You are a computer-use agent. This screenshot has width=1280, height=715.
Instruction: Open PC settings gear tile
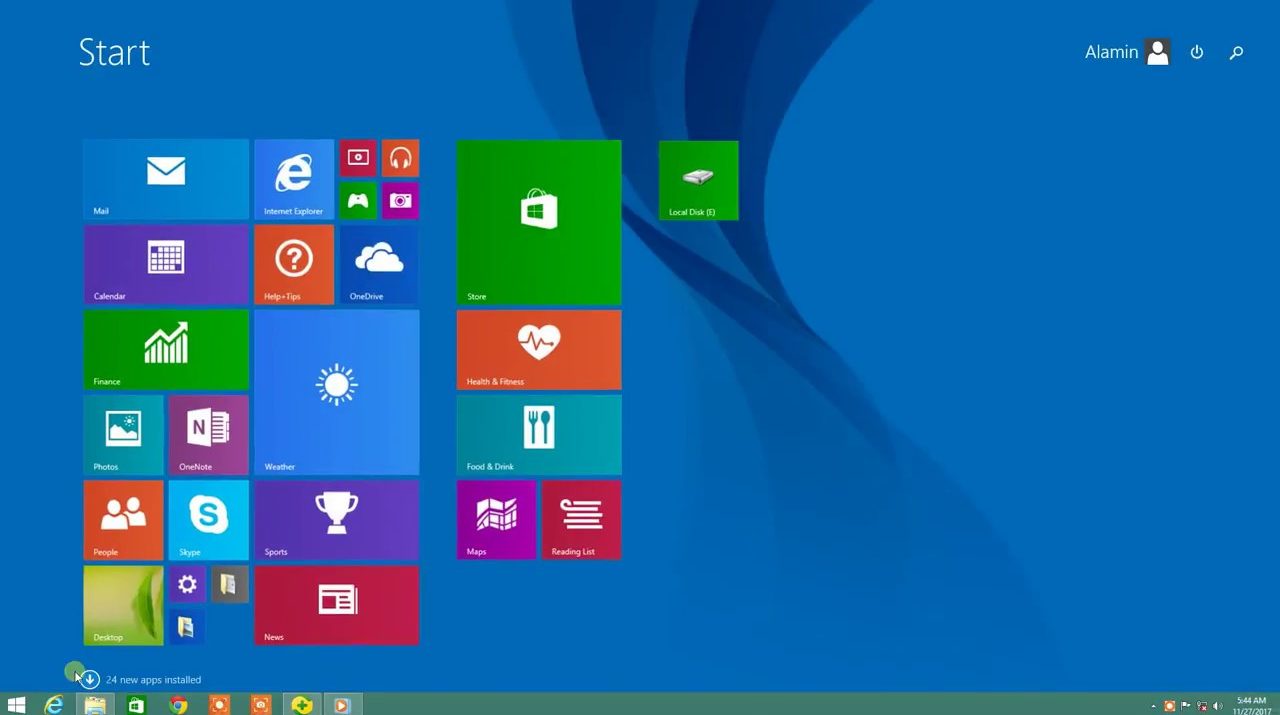[x=187, y=584]
